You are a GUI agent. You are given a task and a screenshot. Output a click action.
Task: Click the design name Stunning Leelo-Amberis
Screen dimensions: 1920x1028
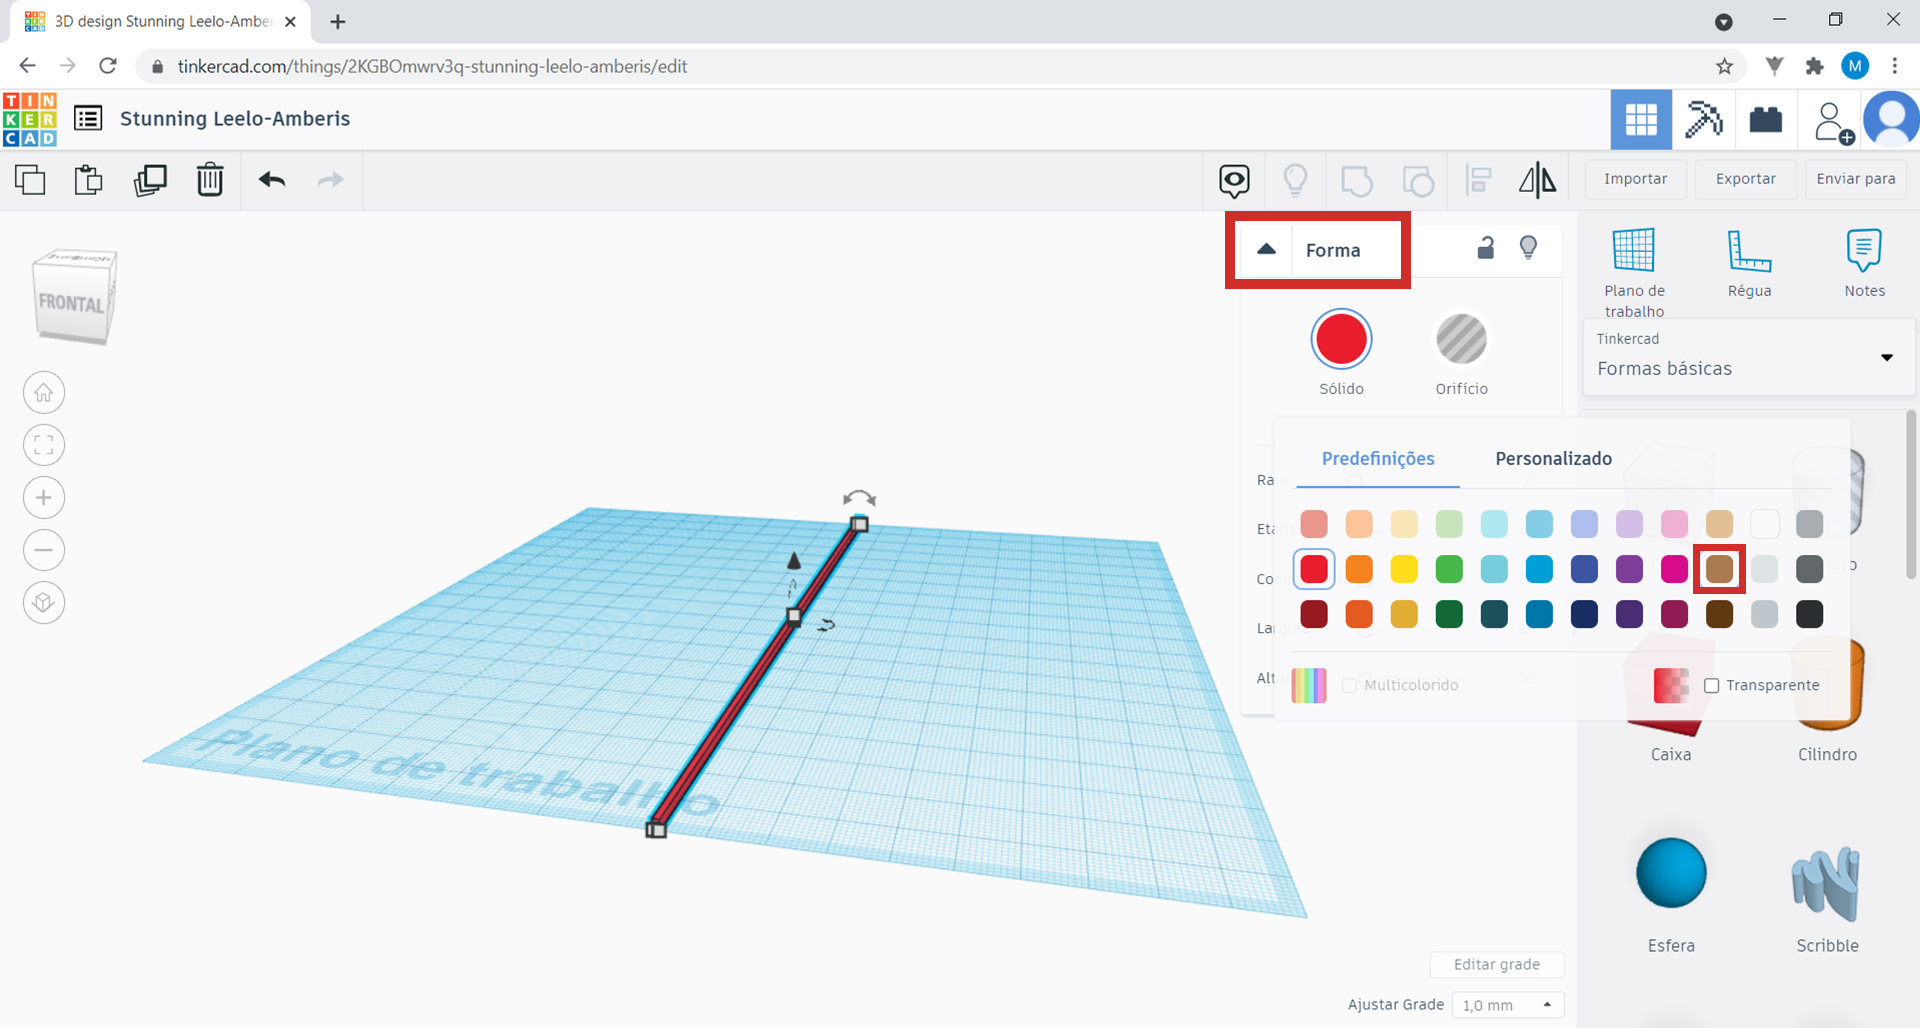(235, 119)
